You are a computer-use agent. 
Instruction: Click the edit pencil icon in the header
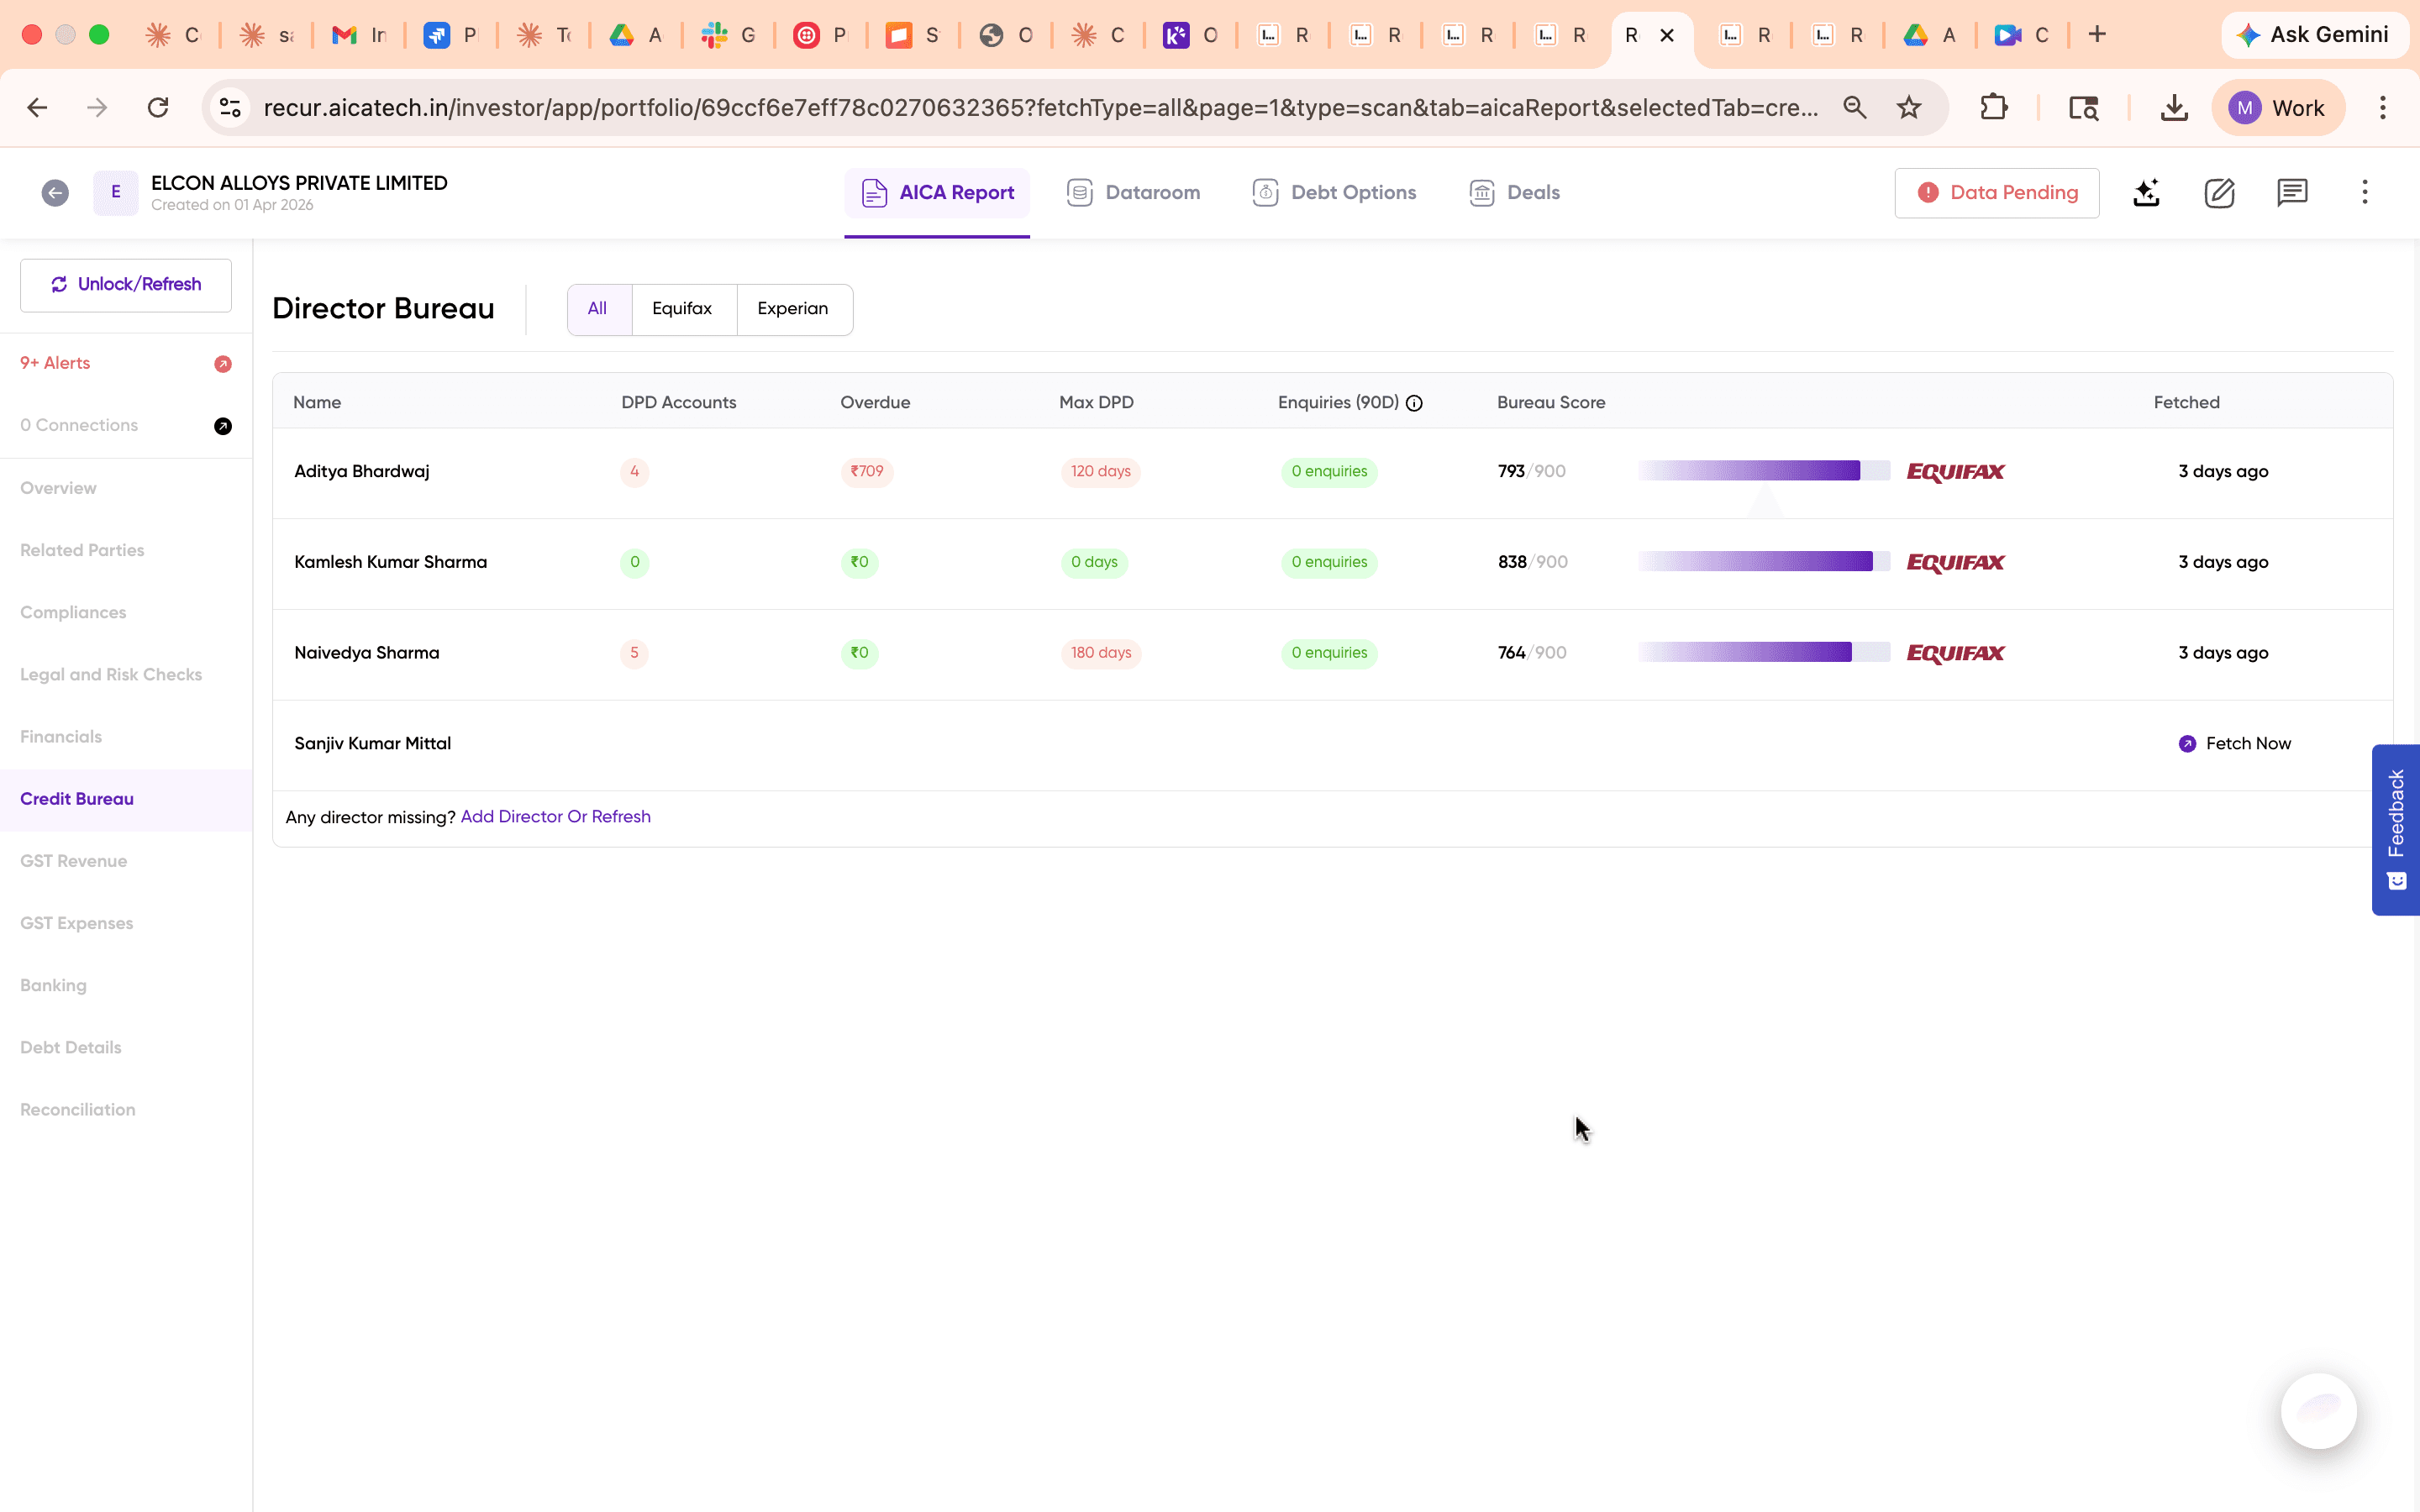(2219, 192)
